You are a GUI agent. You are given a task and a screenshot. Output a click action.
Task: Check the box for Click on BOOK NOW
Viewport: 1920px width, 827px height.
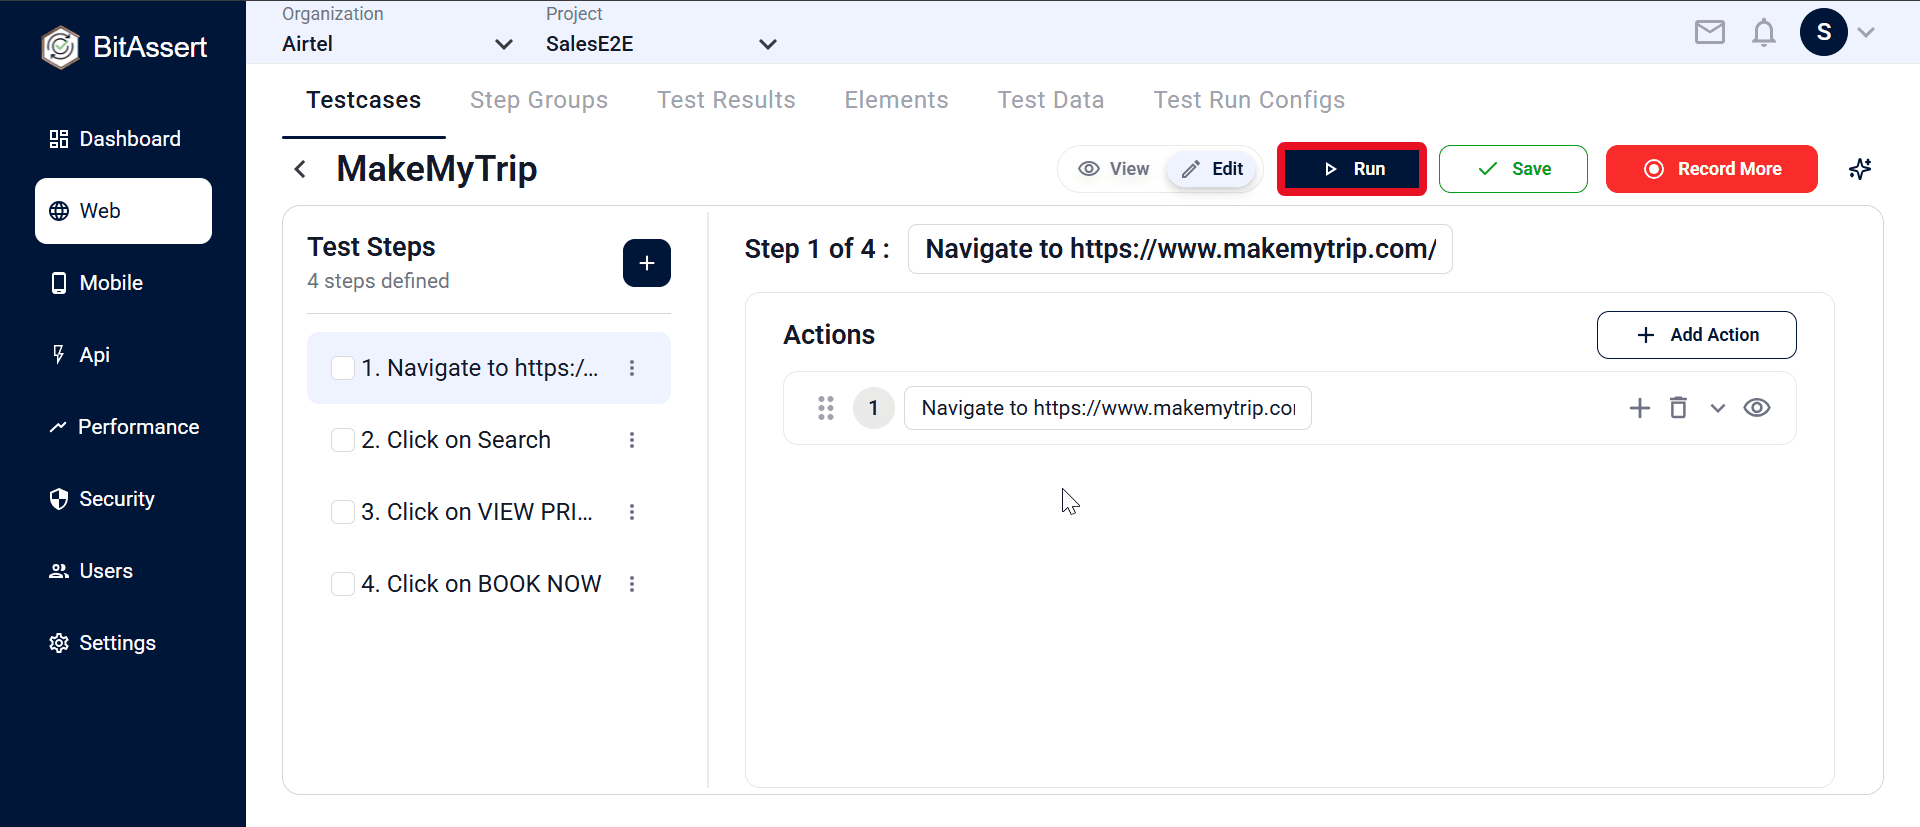coord(343,584)
